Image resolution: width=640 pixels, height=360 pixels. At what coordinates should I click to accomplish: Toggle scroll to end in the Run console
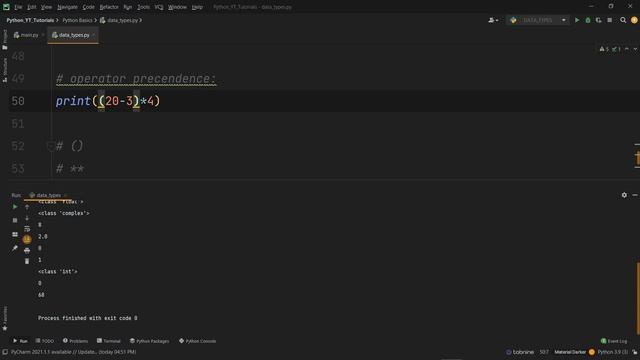(x=27, y=240)
